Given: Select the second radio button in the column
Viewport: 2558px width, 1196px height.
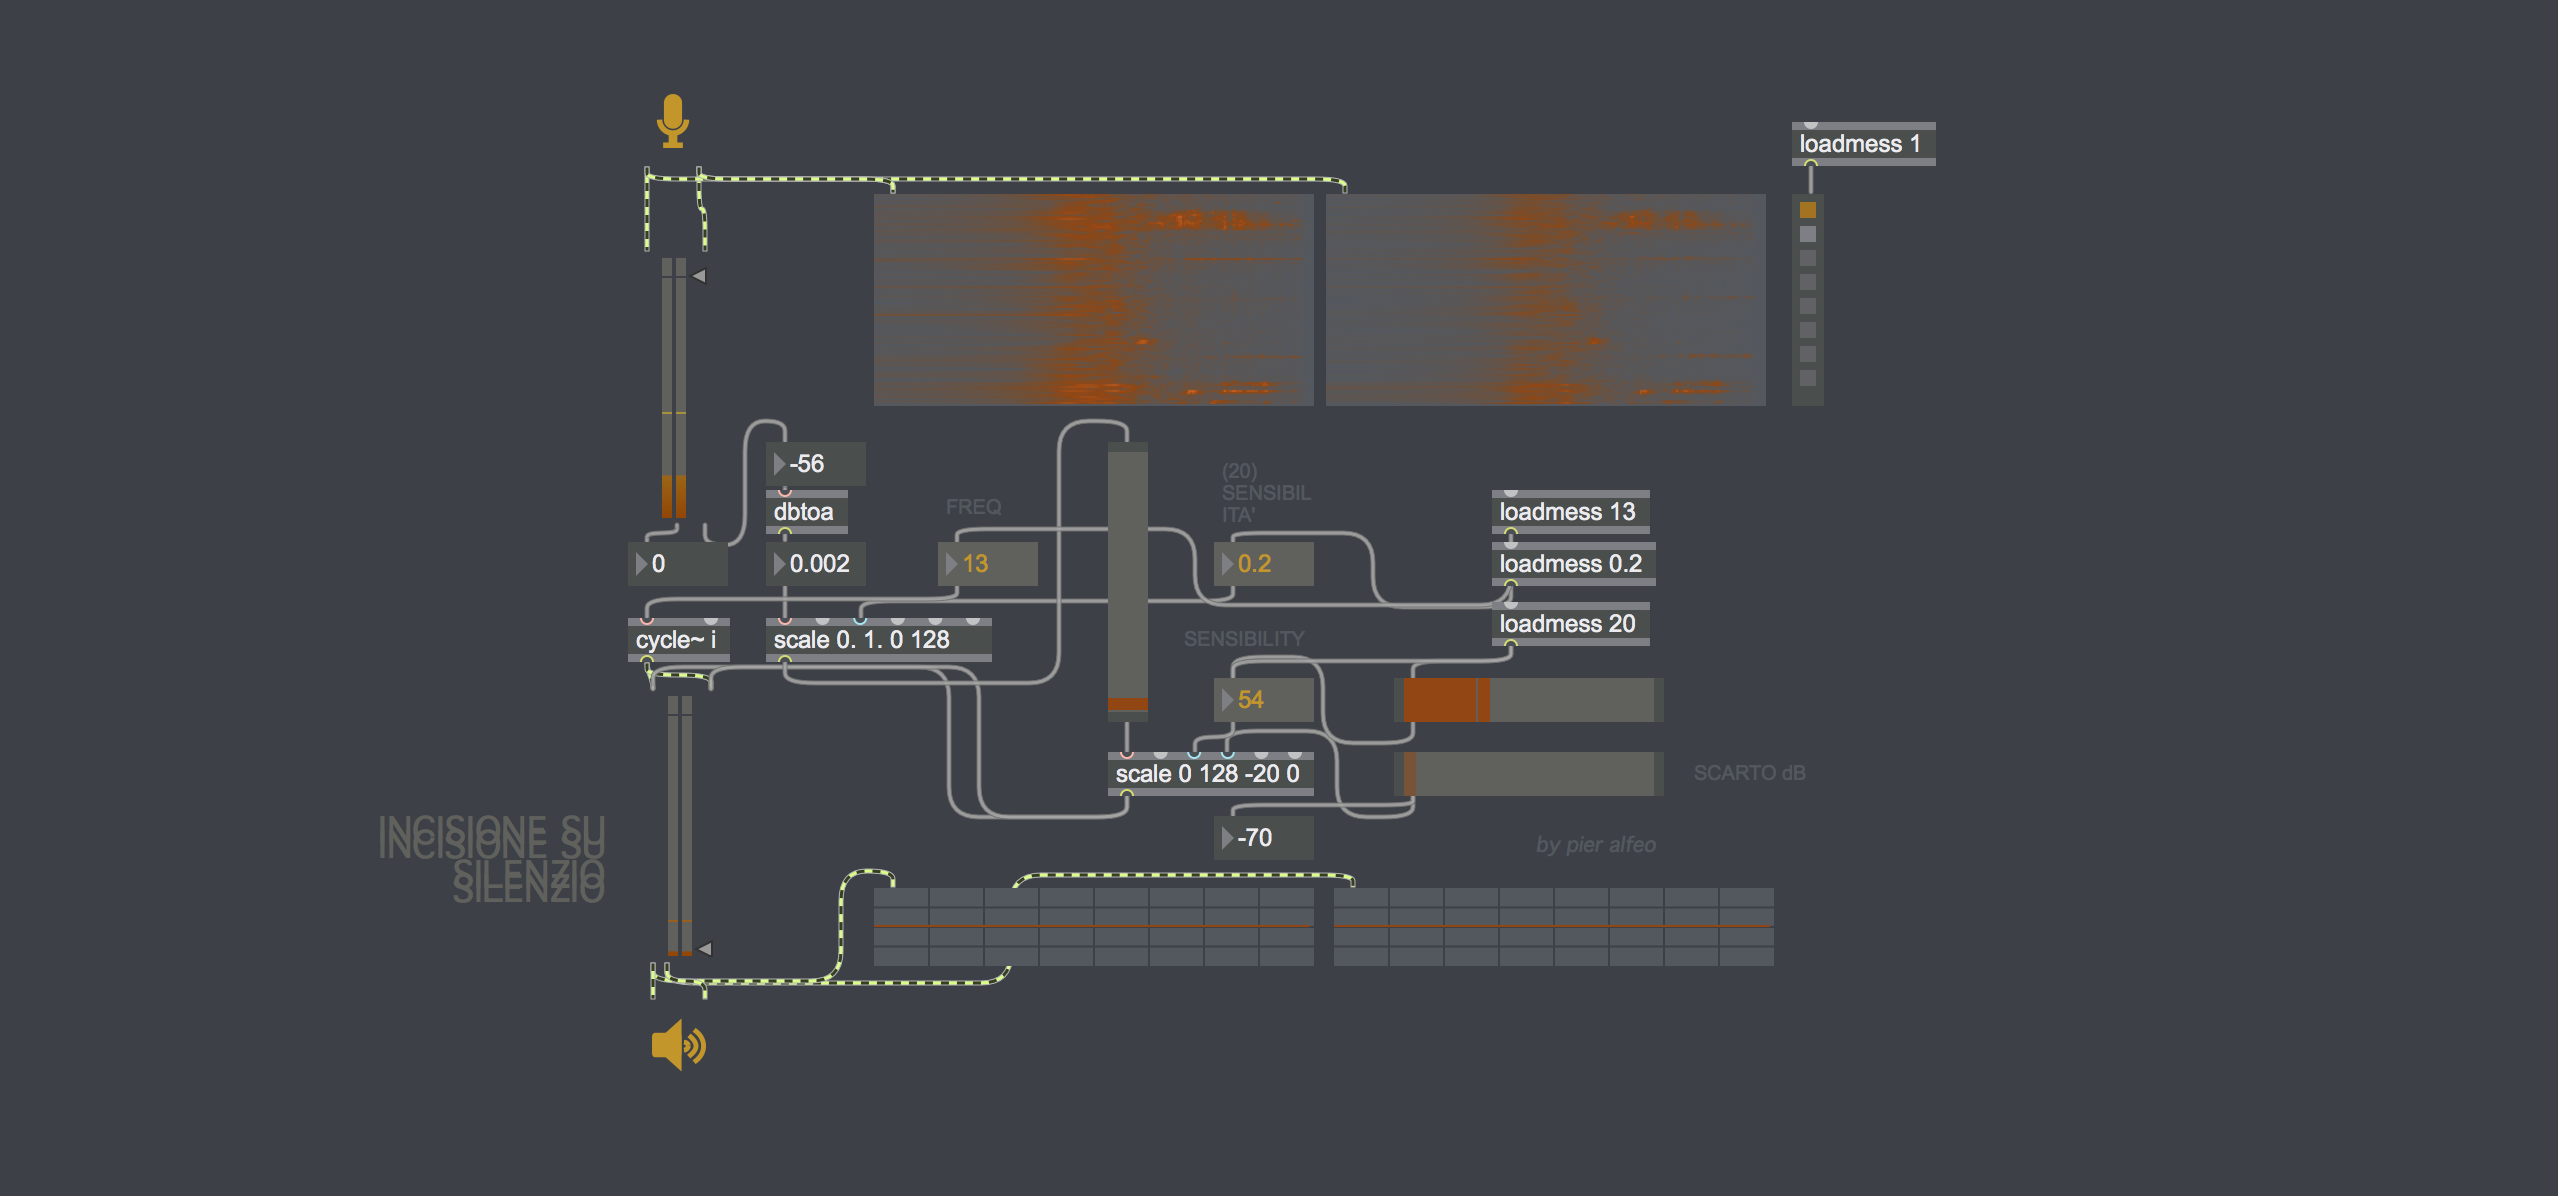Looking at the screenshot, I should pos(1807,234).
